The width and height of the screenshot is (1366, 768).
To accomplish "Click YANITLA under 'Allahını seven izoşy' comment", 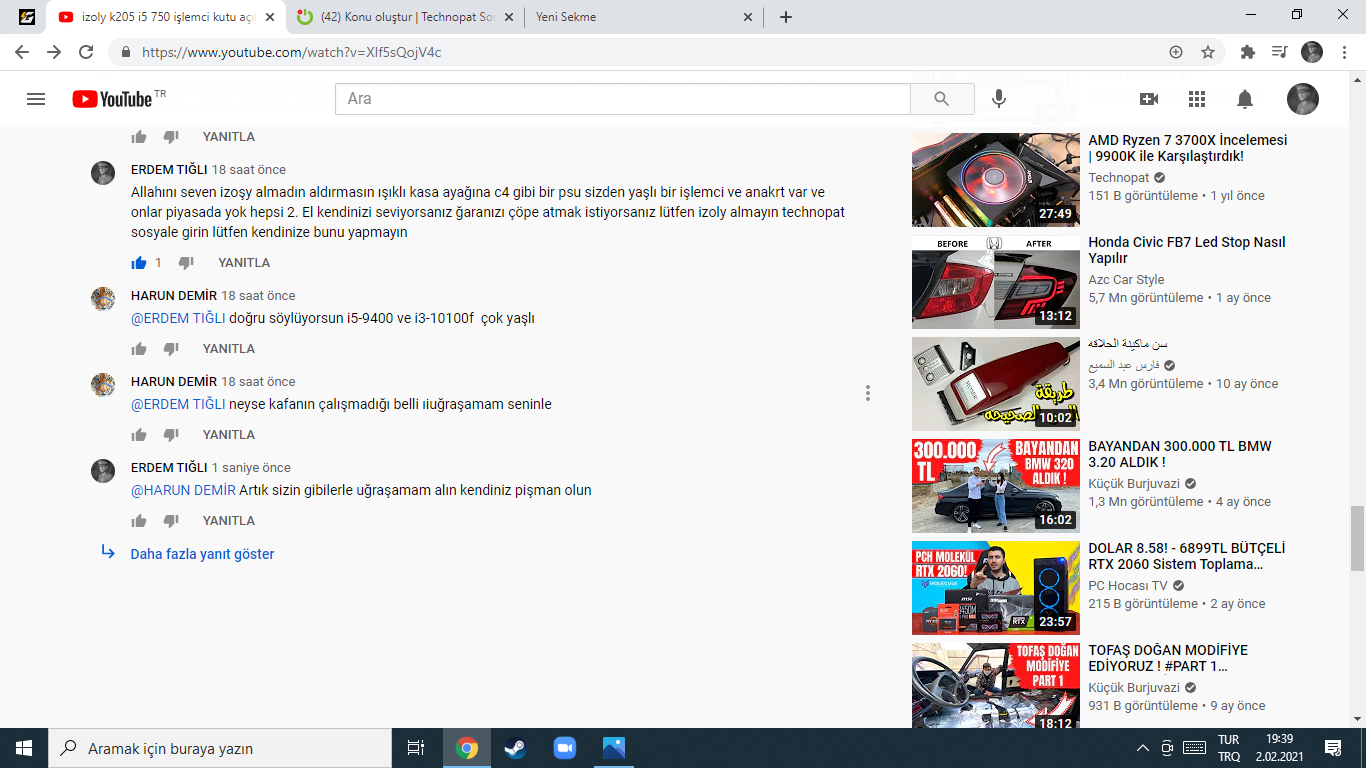I will [244, 263].
